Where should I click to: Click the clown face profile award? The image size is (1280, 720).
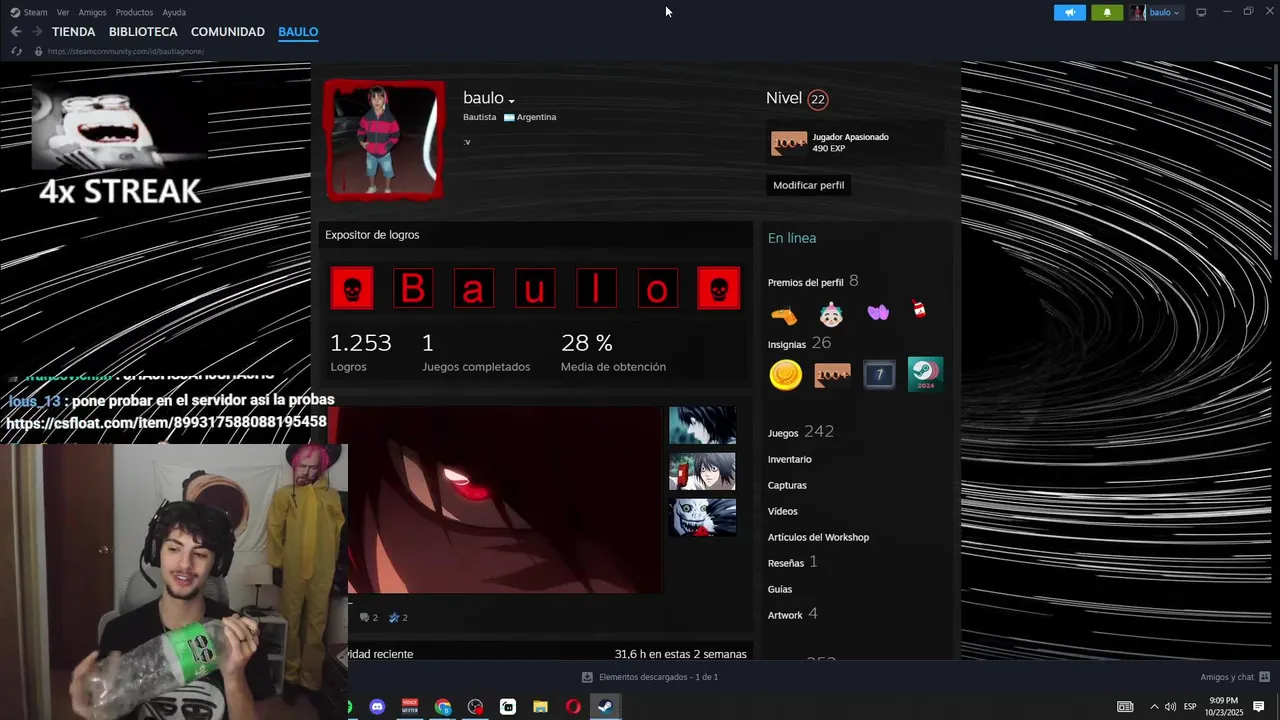coord(831,315)
